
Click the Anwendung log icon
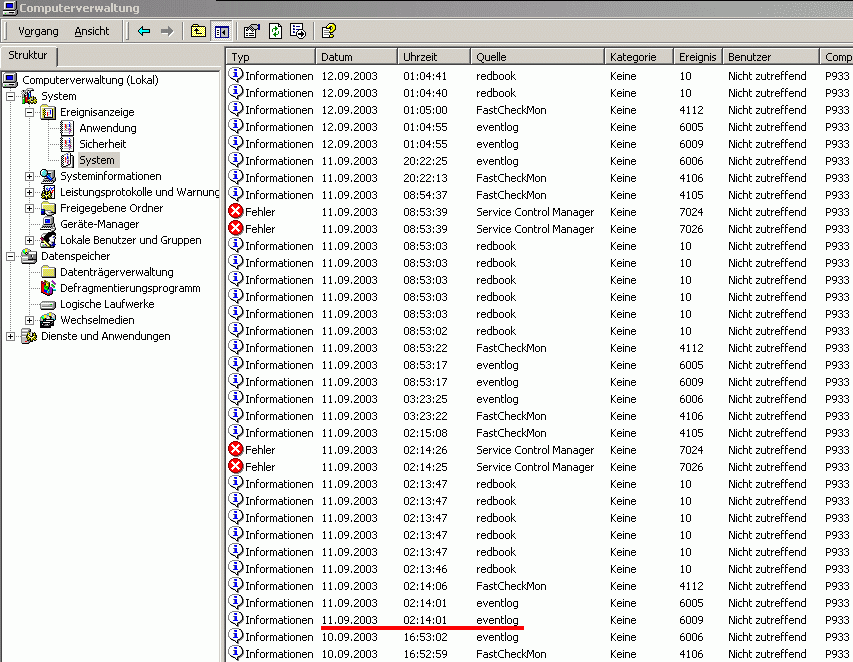67,128
